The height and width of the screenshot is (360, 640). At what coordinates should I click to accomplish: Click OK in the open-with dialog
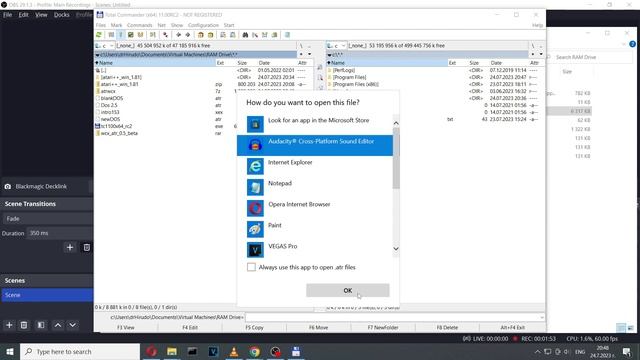pos(348,290)
